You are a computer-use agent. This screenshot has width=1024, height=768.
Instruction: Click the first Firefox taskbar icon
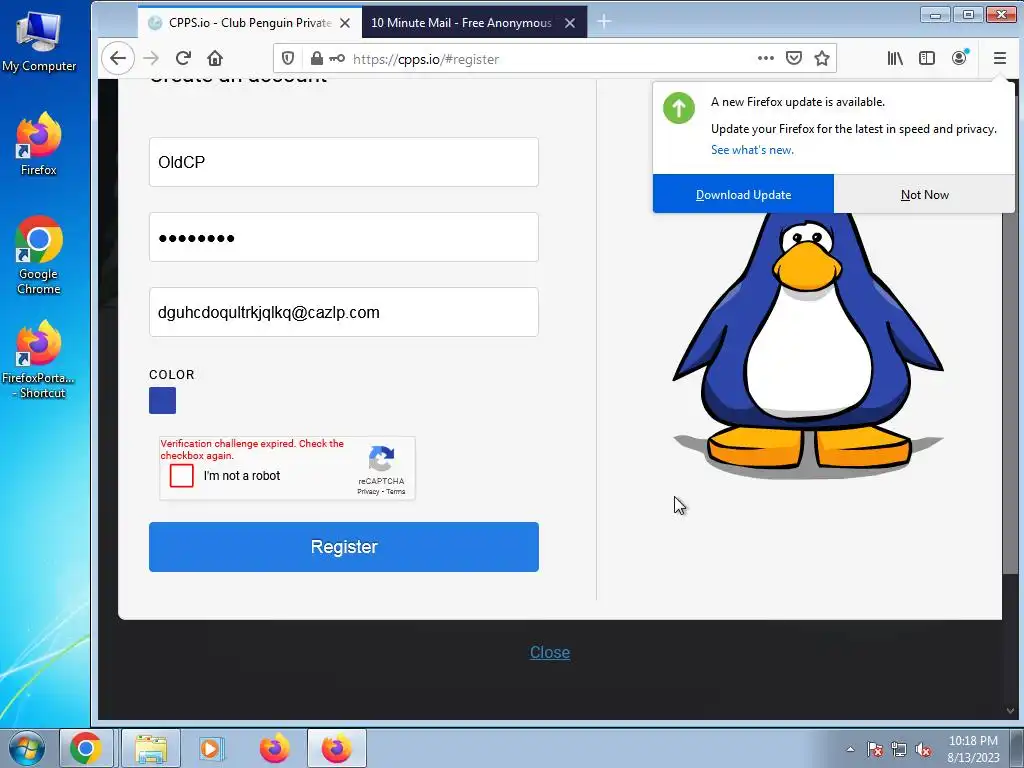274,748
